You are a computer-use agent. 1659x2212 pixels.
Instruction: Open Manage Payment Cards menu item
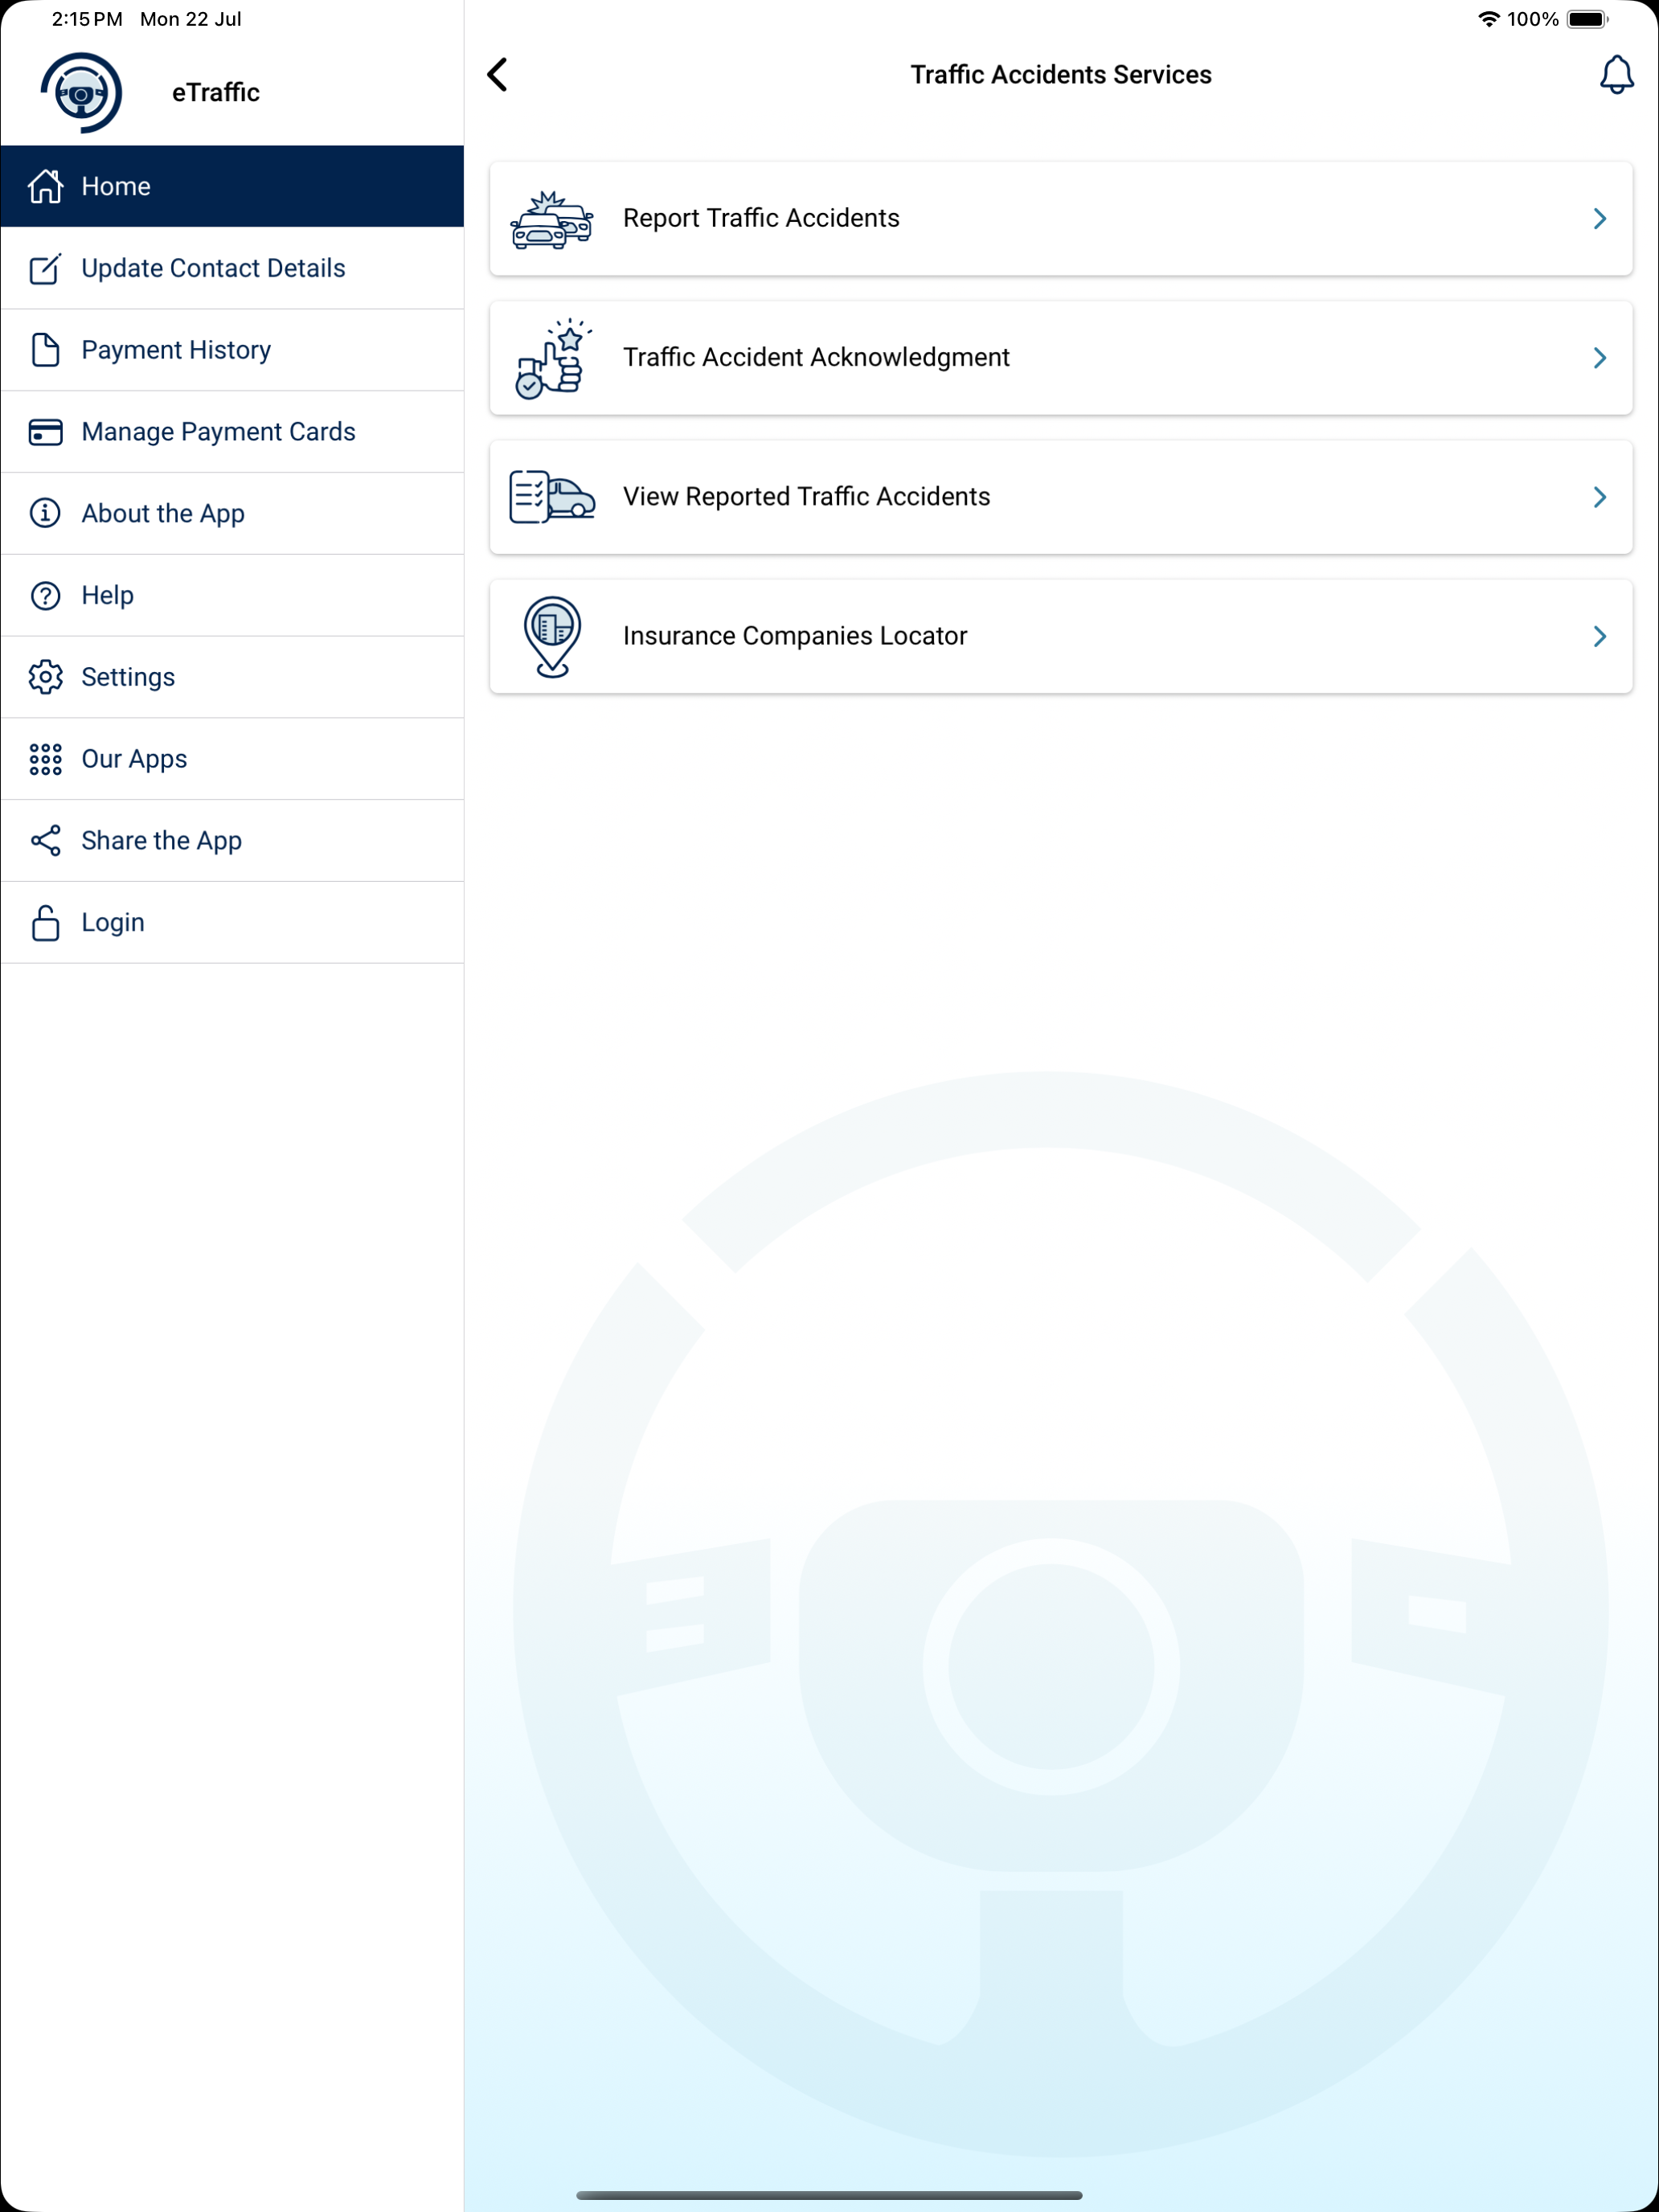232,432
